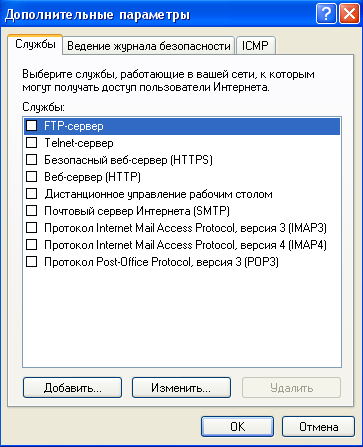Enable the FTP-сервер checkbox

click(32, 126)
